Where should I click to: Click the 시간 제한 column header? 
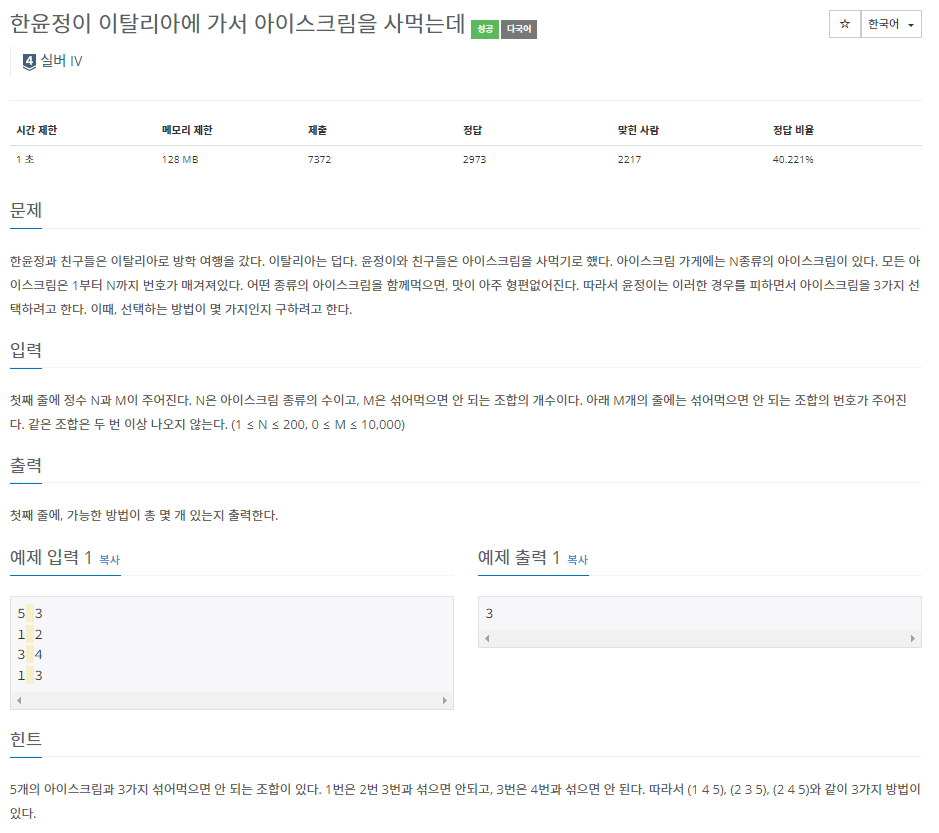[x=37, y=130]
